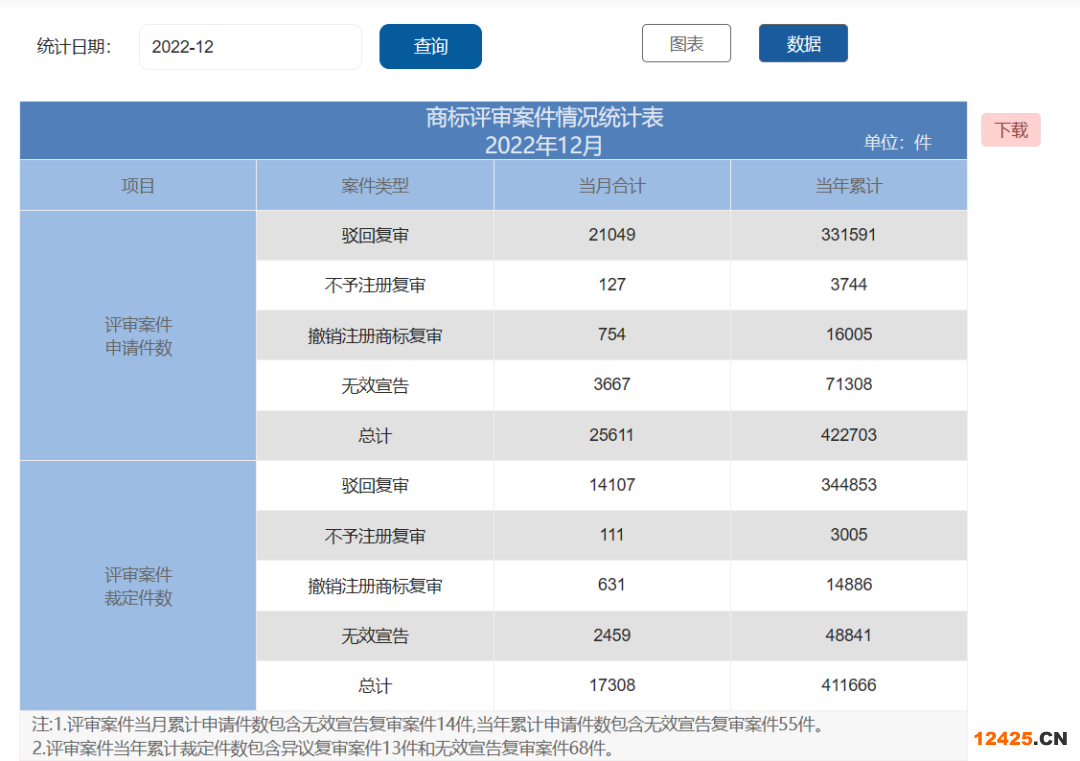
Task: Click yearly total 411666 cell
Action: point(849,685)
